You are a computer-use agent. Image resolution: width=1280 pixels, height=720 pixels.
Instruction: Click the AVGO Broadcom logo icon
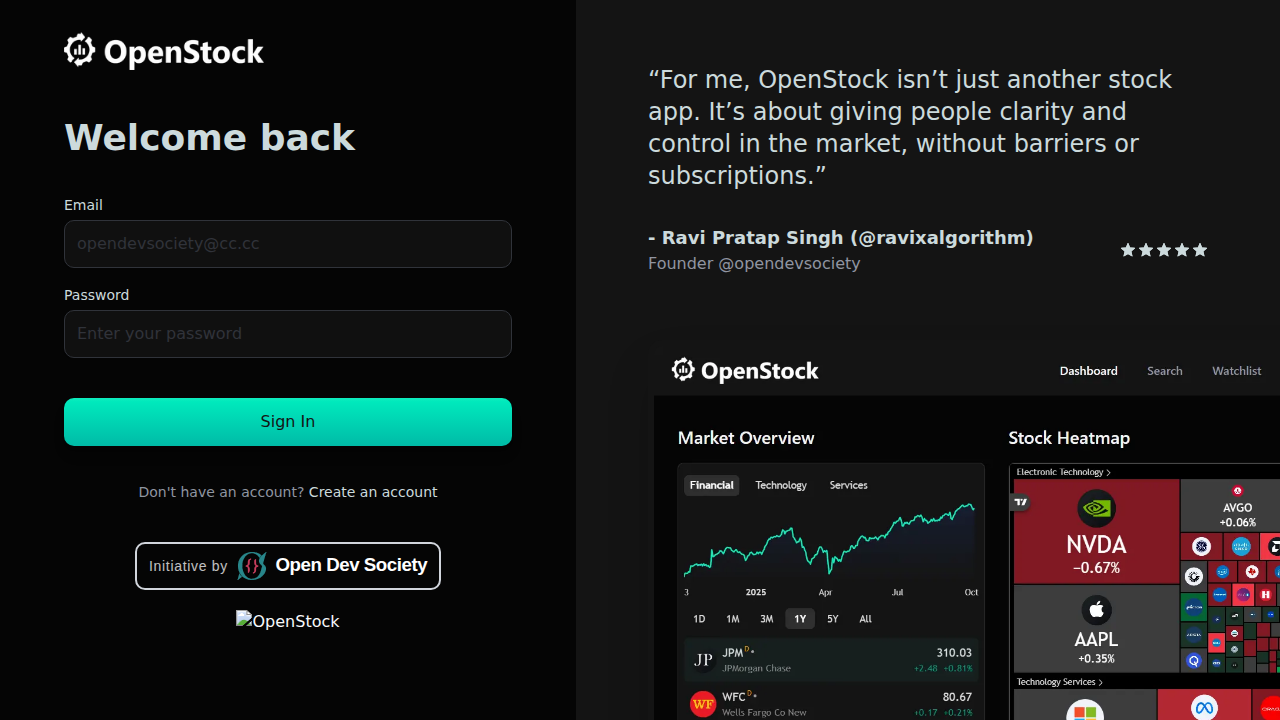click(x=1237, y=491)
